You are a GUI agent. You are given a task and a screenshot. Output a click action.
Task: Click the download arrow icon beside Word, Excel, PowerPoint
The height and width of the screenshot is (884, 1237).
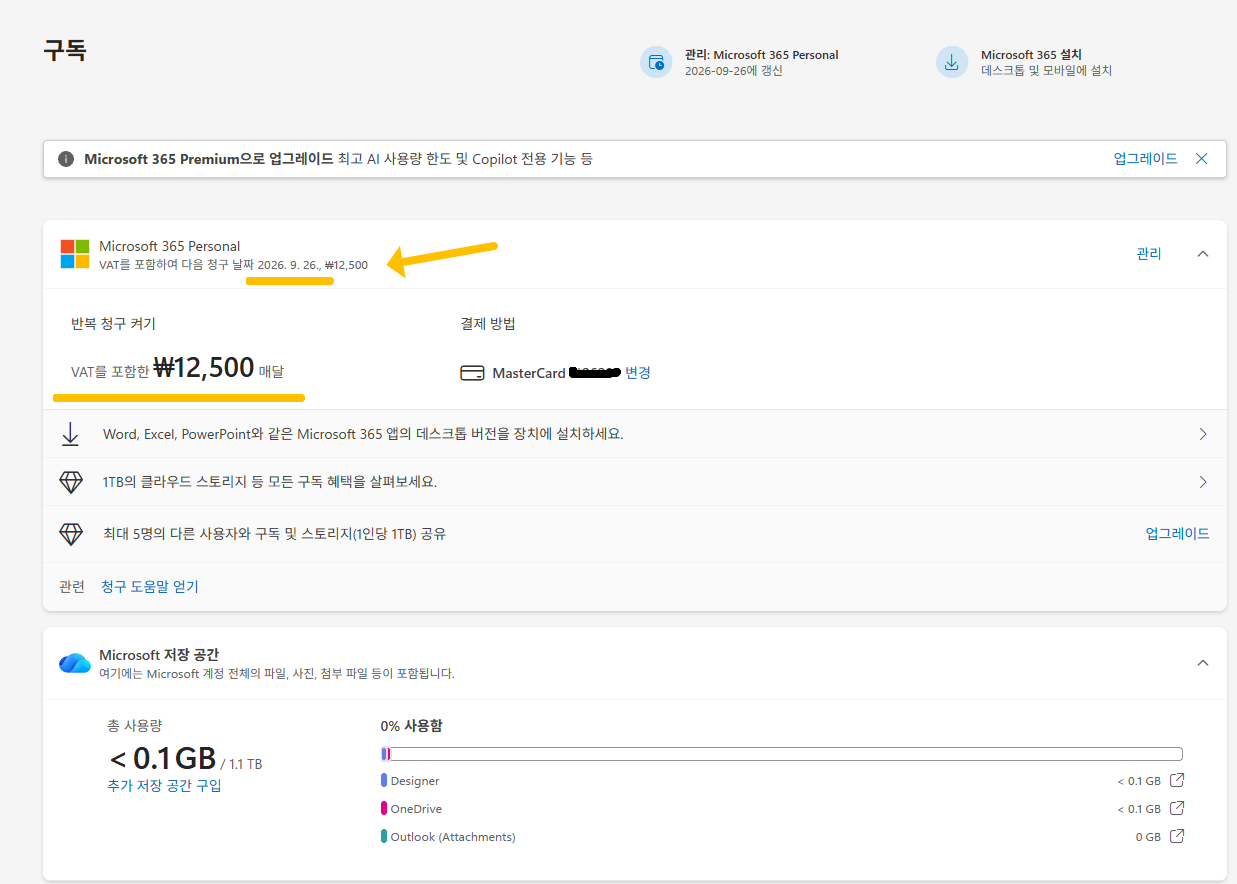70,434
